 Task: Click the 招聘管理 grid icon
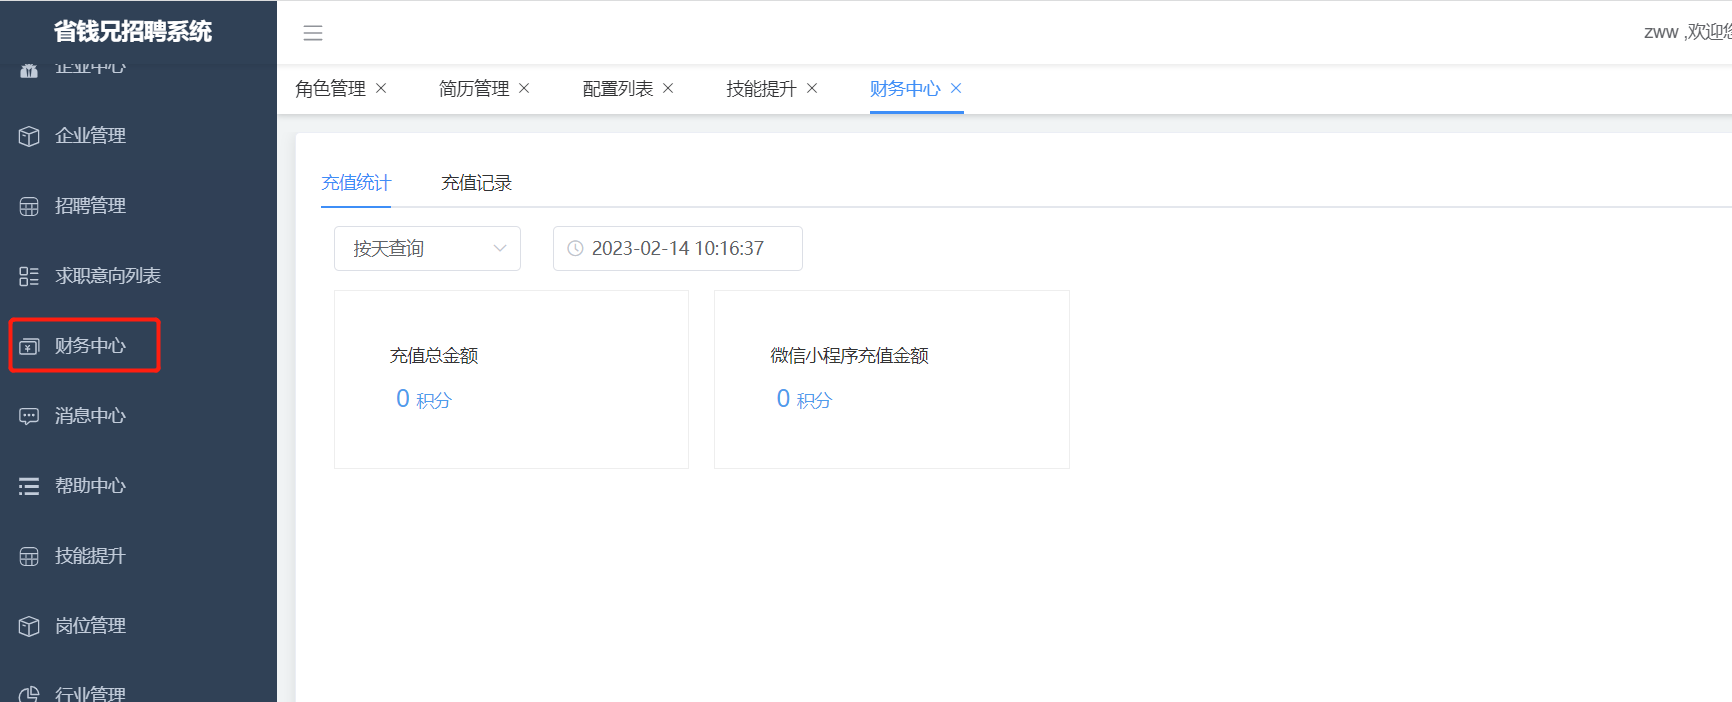click(29, 206)
